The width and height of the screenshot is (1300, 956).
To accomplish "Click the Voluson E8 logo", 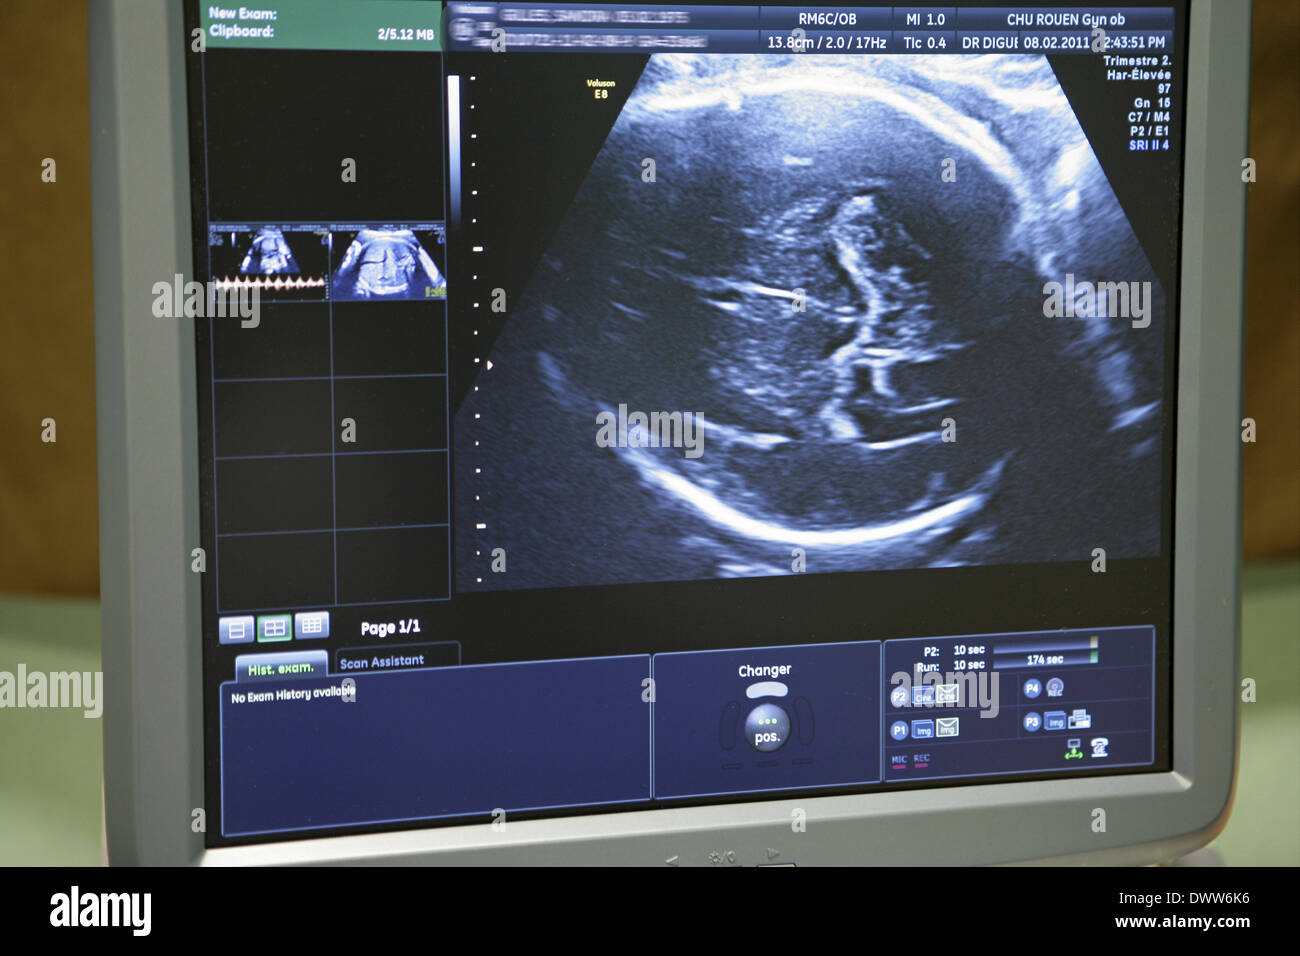I will click(600, 89).
